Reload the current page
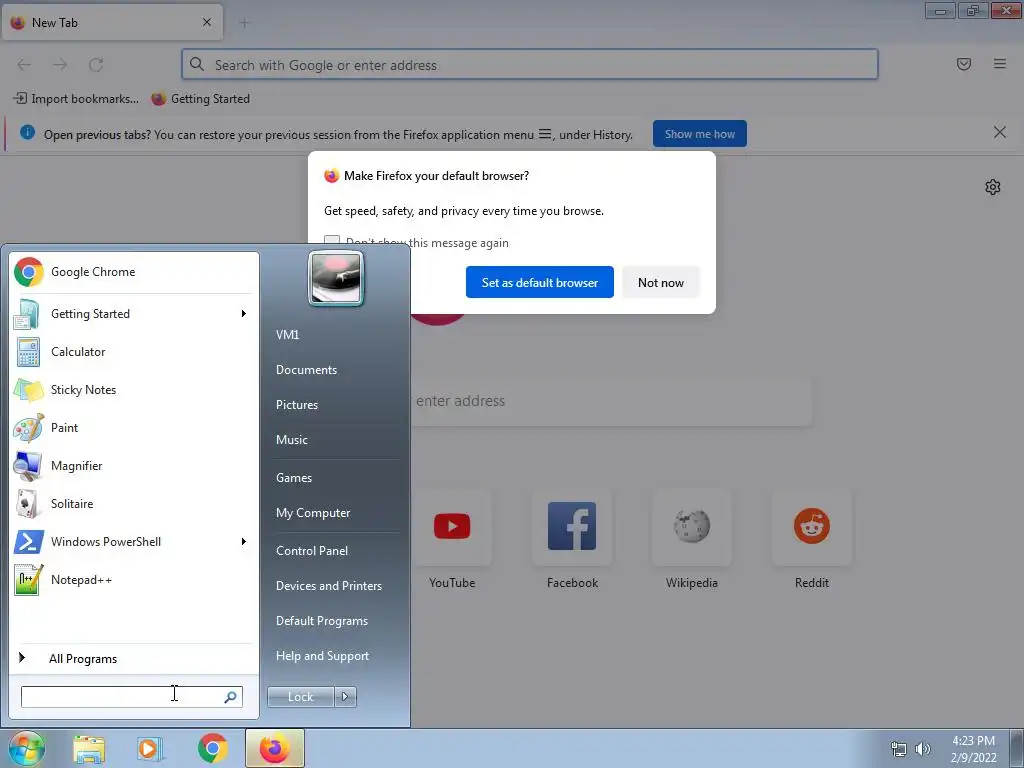The width and height of the screenshot is (1024, 768). tap(96, 65)
